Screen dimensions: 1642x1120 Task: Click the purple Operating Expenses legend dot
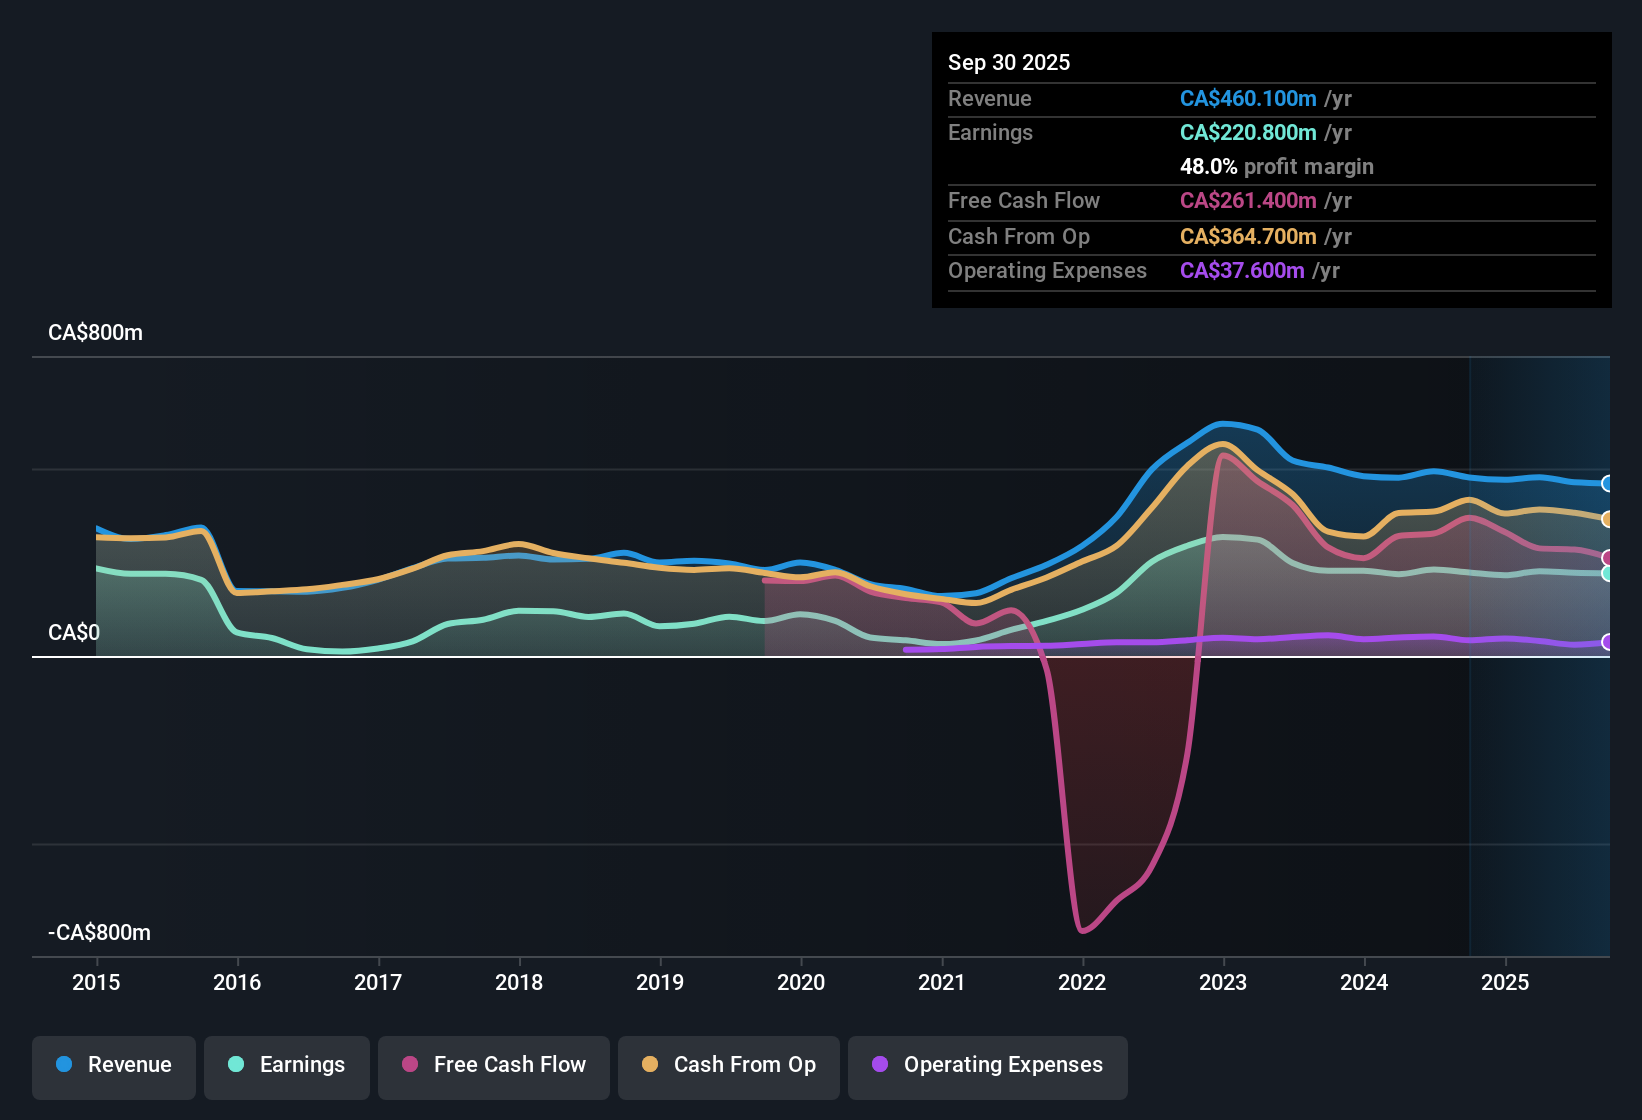click(880, 1065)
